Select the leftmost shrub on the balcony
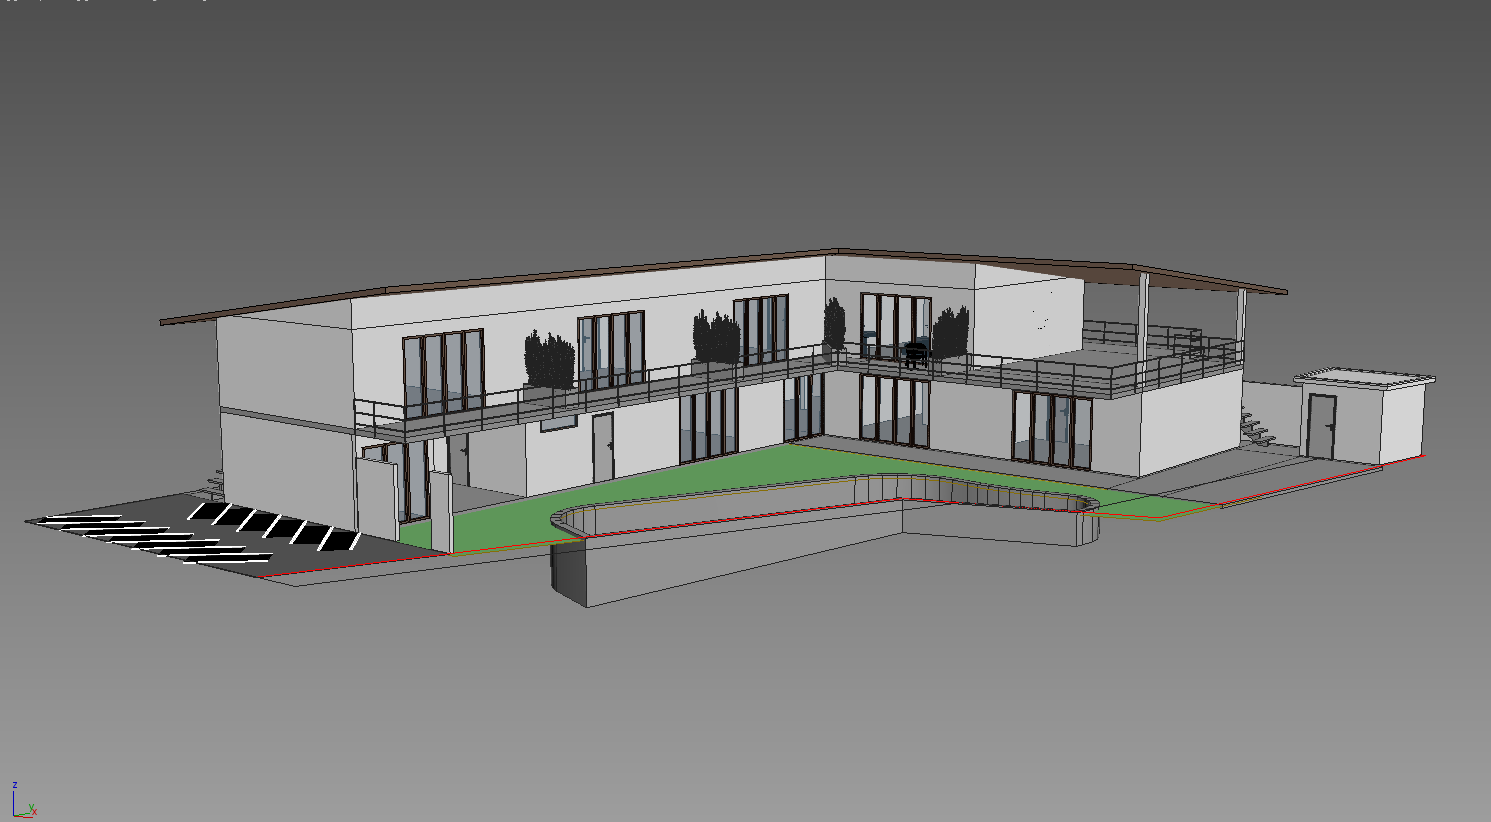 click(549, 360)
